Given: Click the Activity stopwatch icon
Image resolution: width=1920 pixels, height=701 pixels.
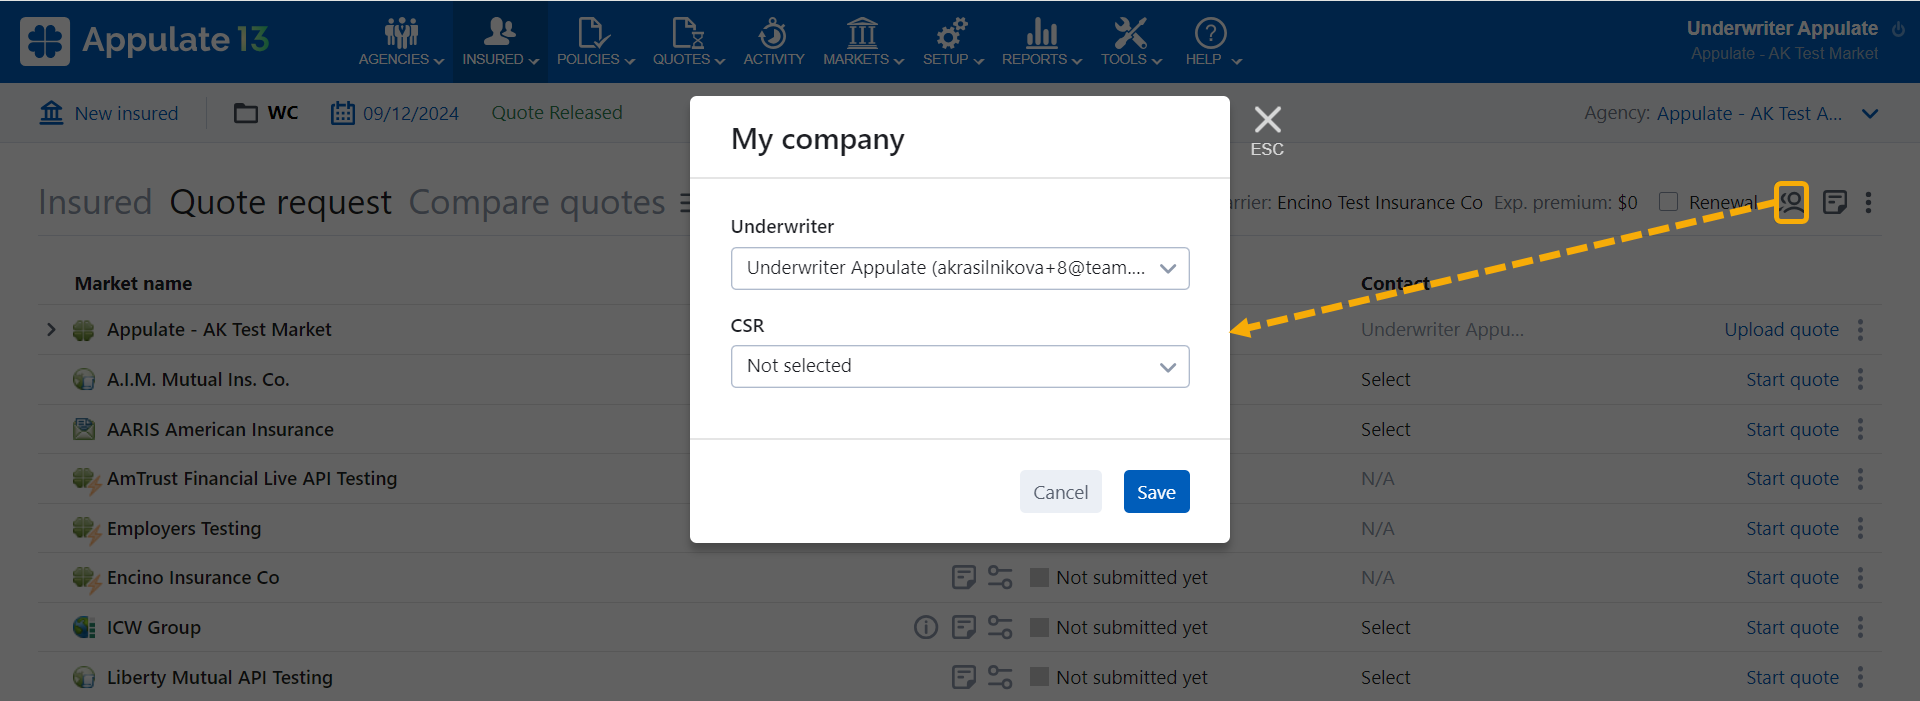Looking at the screenshot, I should click(x=773, y=34).
